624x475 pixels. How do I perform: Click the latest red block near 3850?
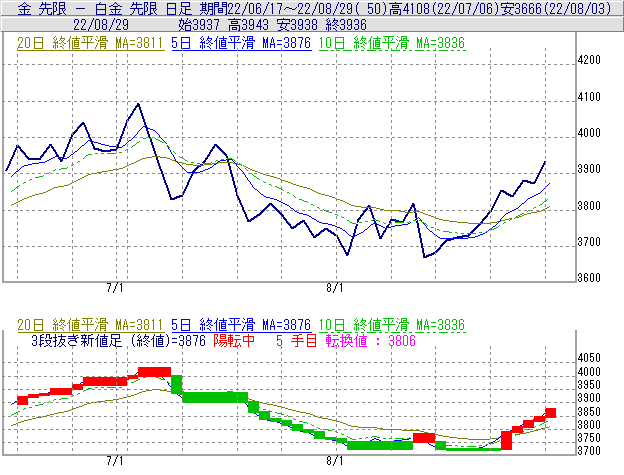pyautogui.click(x=550, y=413)
